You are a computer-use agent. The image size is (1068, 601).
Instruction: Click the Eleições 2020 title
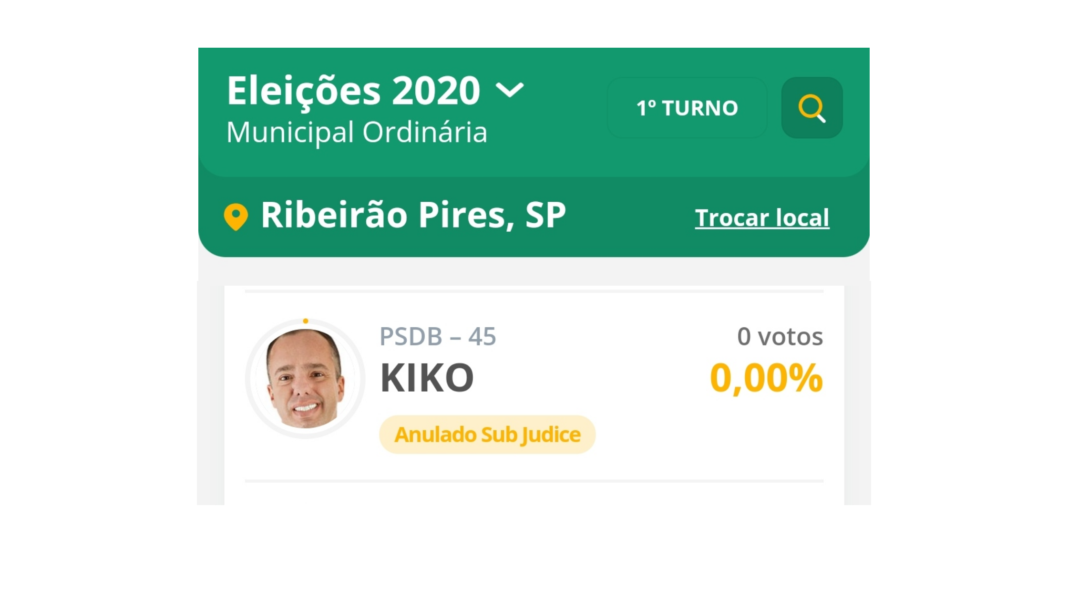[x=353, y=91]
